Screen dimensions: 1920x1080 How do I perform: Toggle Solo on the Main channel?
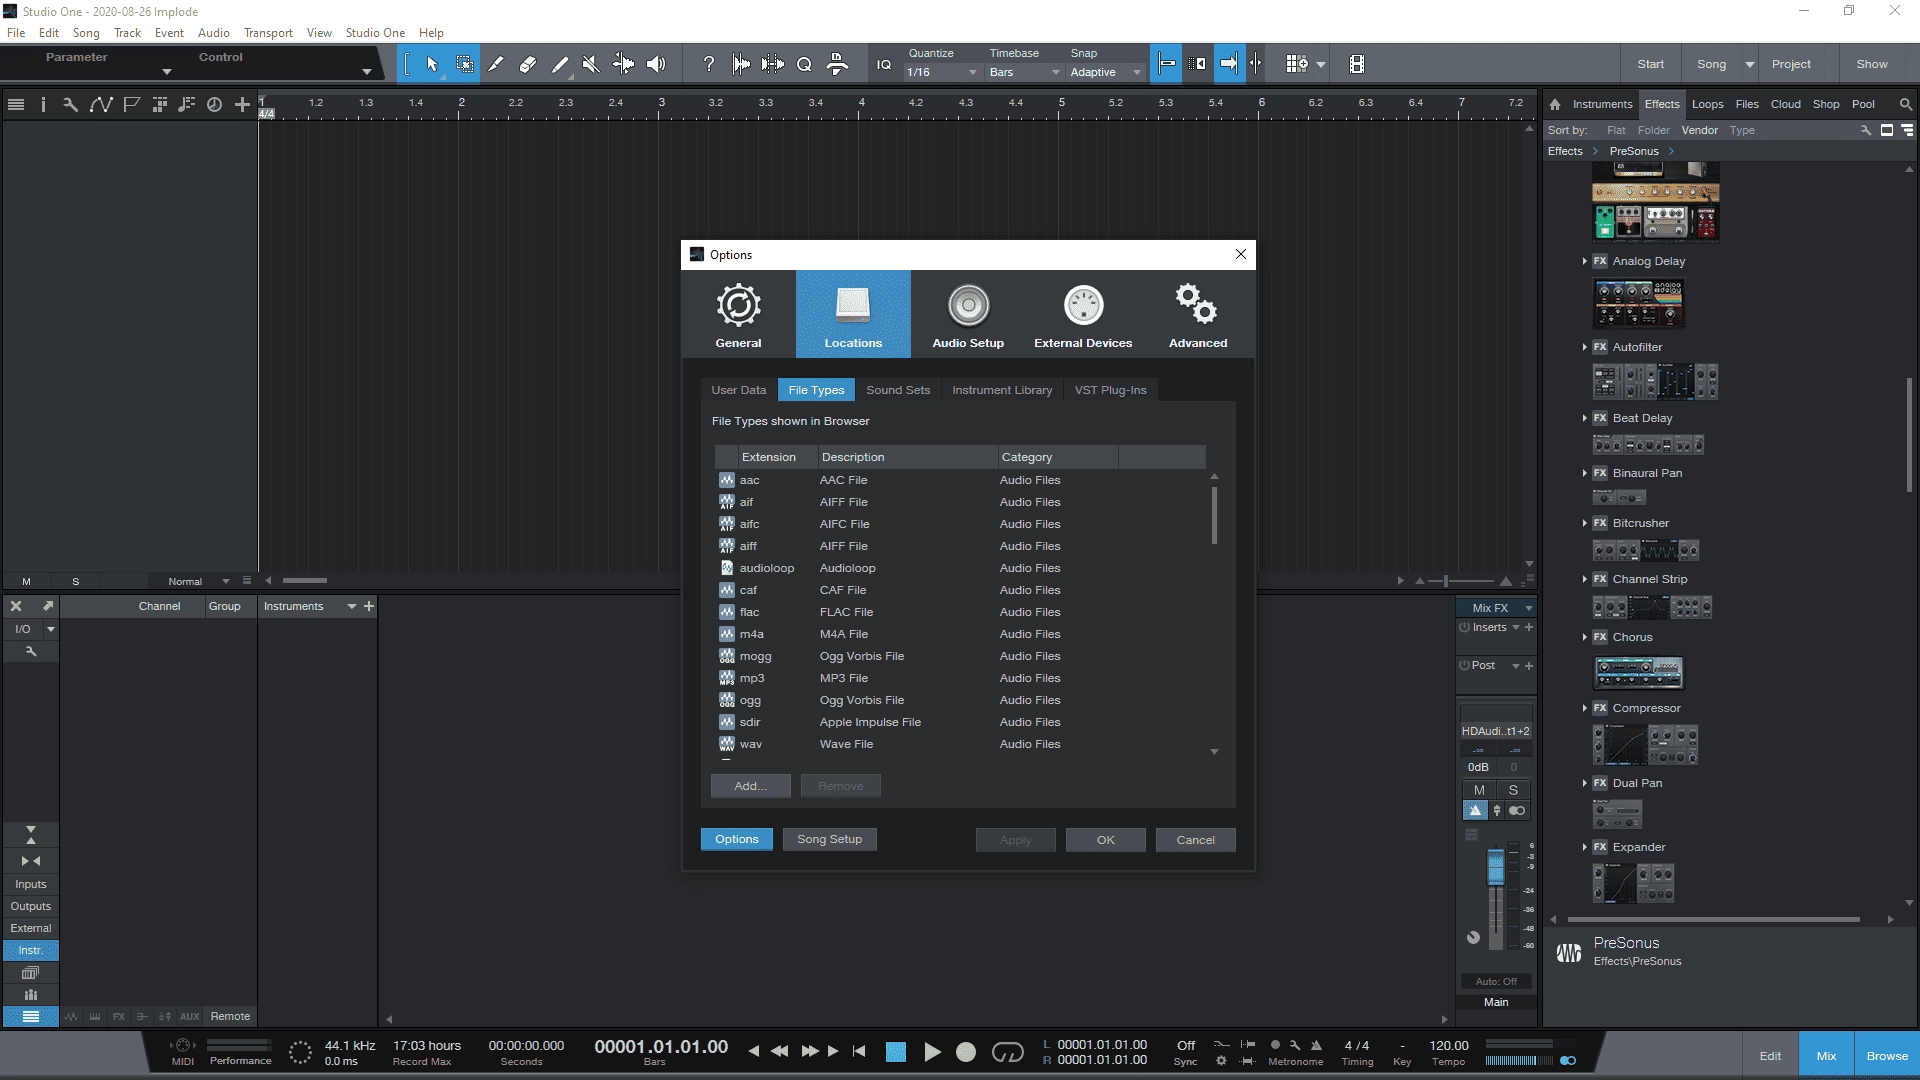click(x=1513, y=790)
